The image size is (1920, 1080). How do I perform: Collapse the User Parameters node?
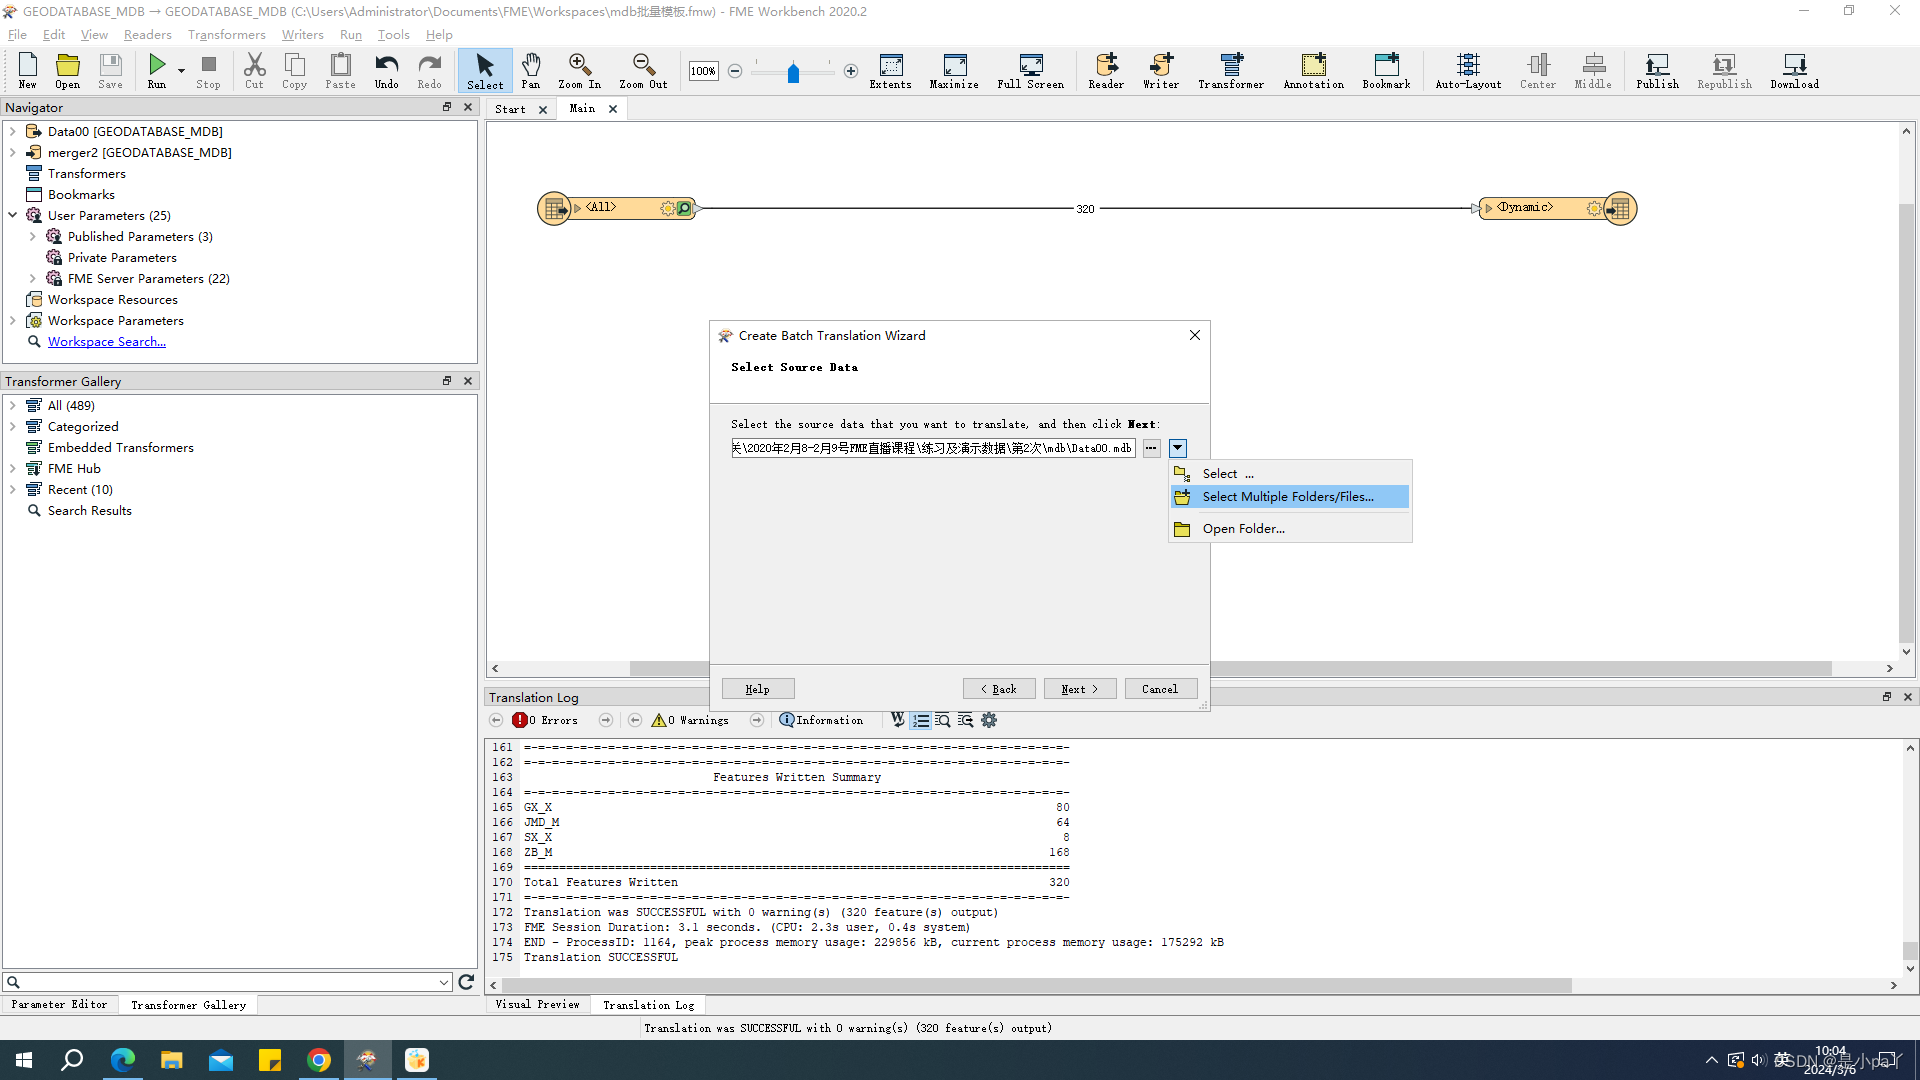pyautogui.click(x=13, y=216)
